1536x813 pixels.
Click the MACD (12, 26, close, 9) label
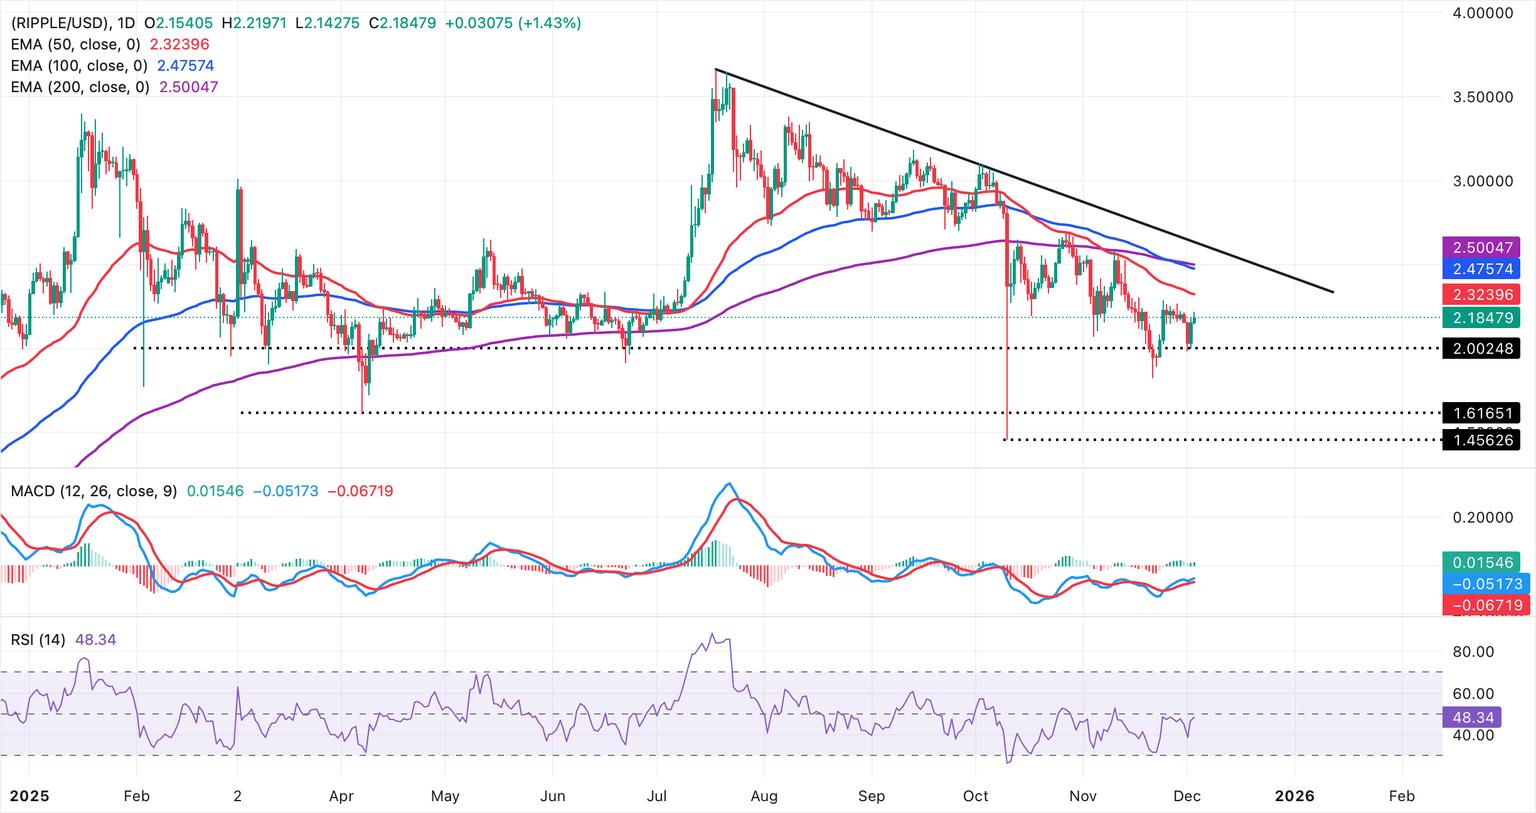94,491
